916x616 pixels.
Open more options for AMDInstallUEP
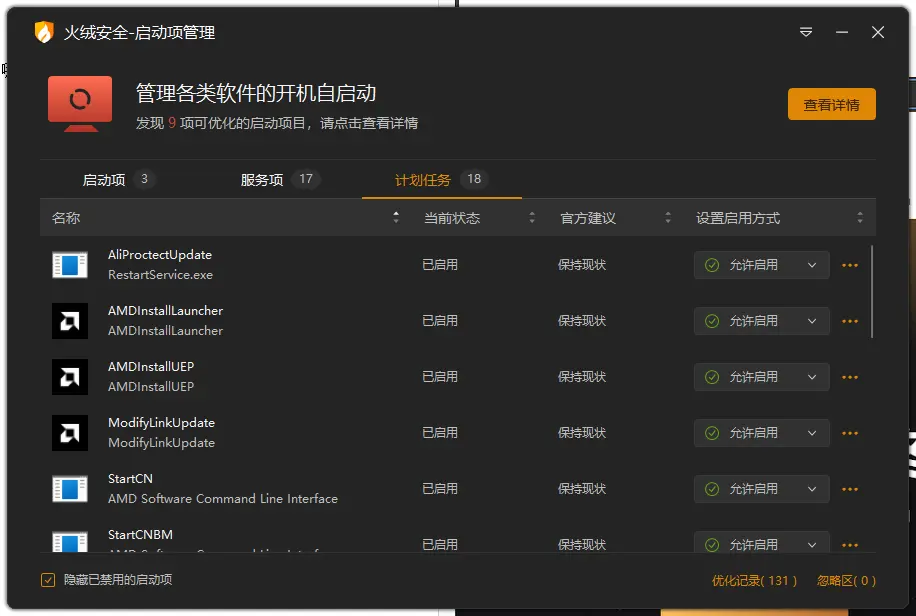pyautogui.click(x=850, y=378)
